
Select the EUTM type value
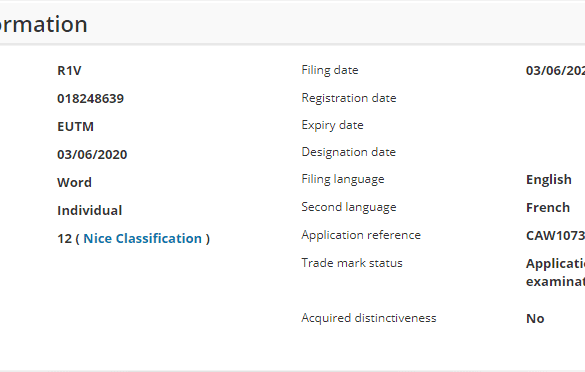pyautogui.click(x=75, y=126)
